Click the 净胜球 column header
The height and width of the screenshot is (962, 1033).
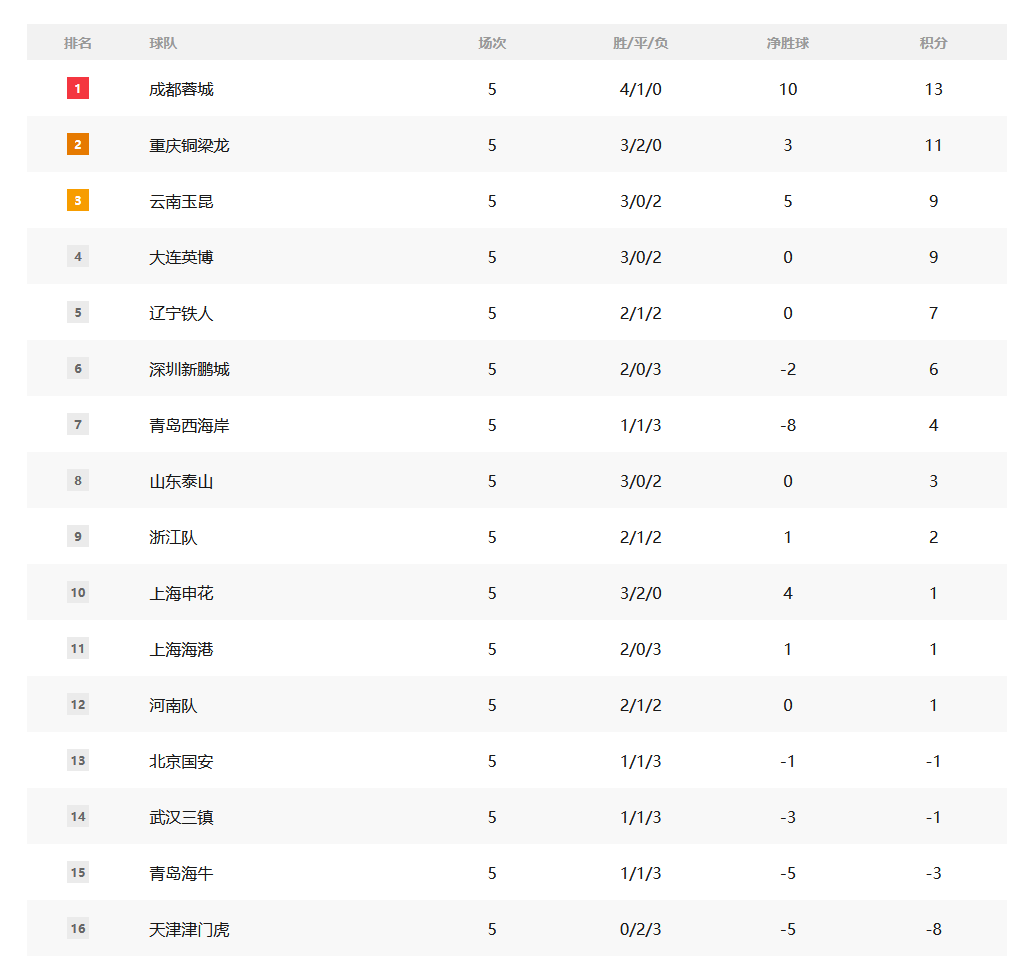click(x=788, y=43)
